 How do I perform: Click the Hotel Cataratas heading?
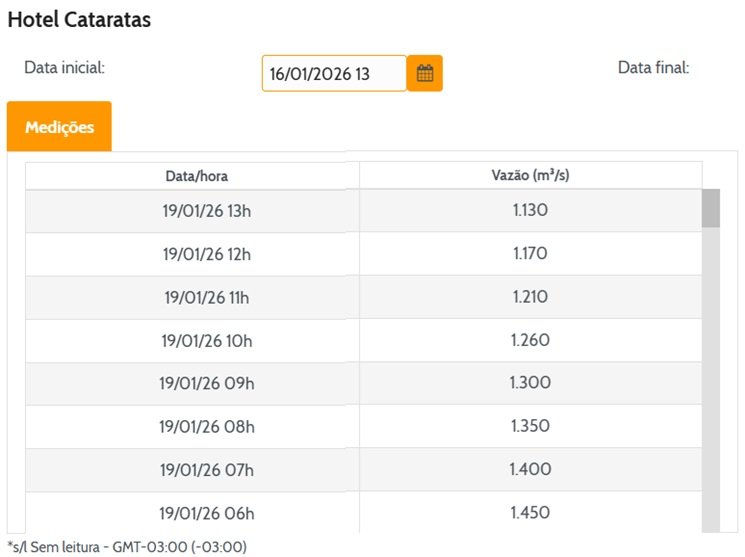pos(79,19)
